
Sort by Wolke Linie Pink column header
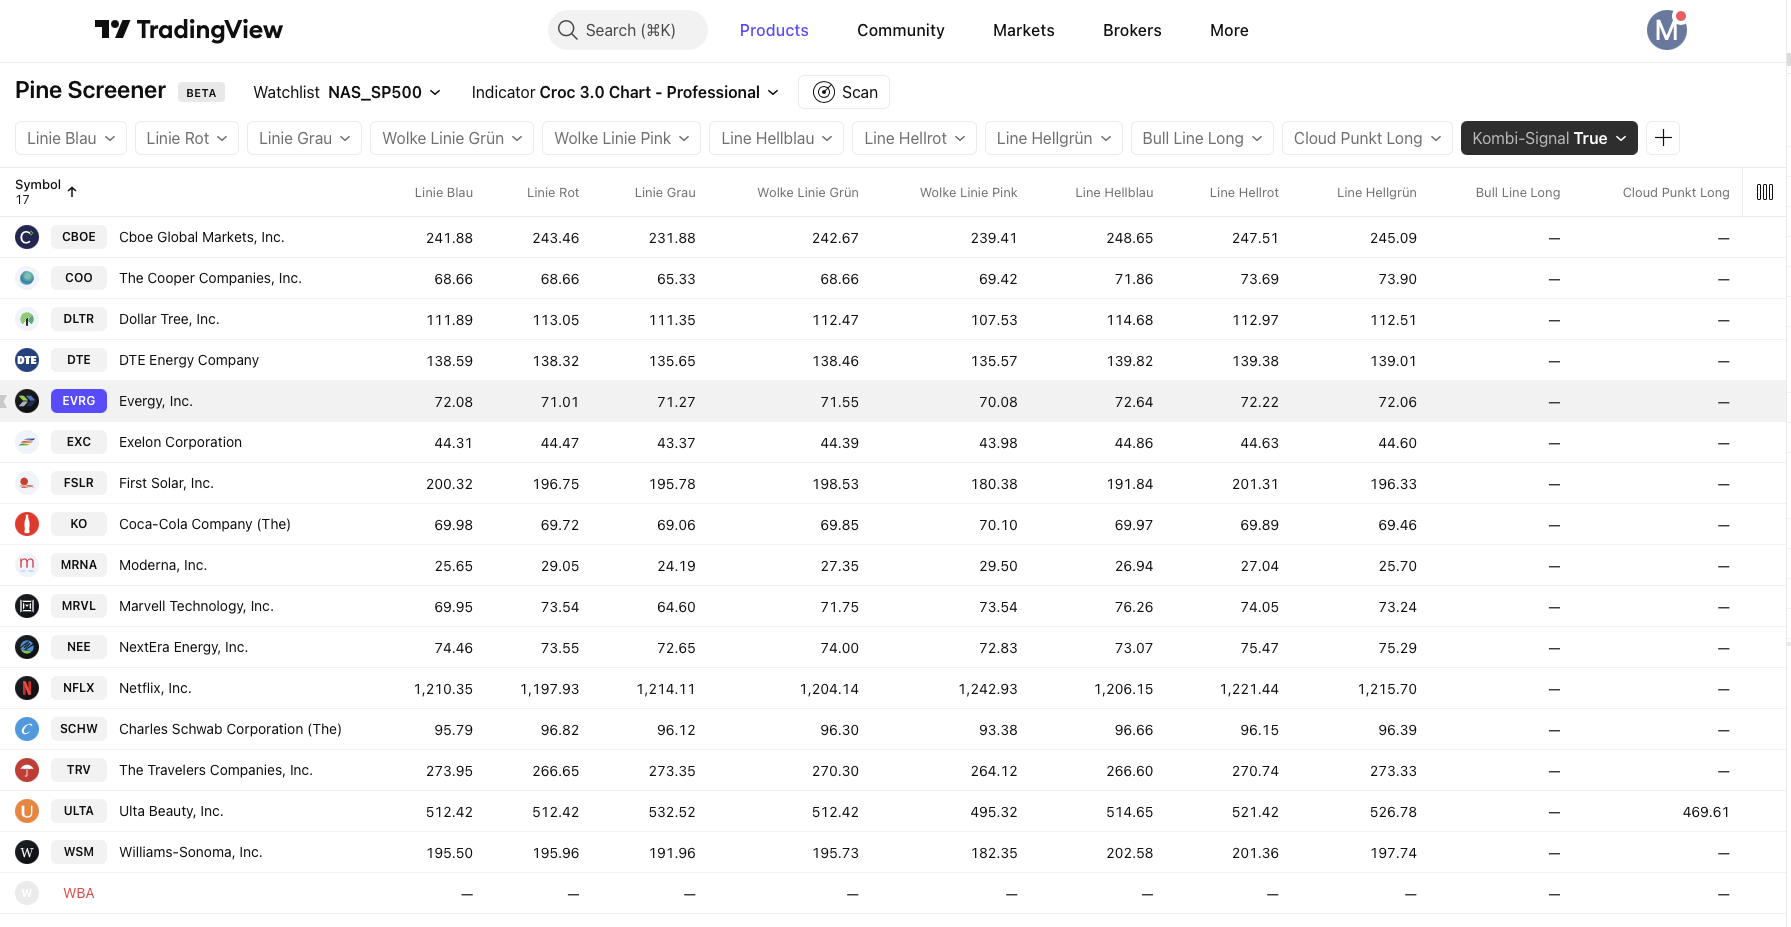tap(967, 192)
